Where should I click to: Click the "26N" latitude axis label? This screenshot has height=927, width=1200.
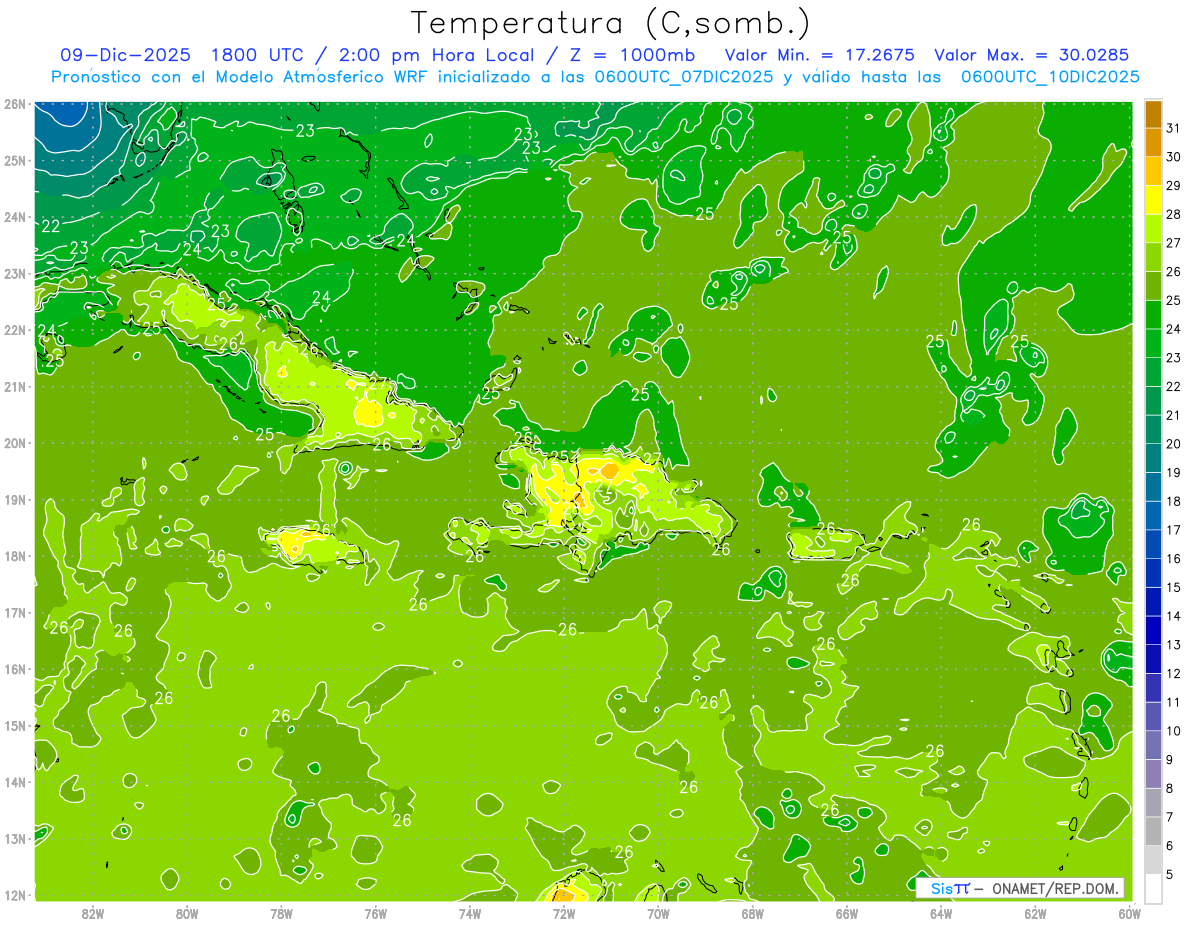(x=14, y=104)
